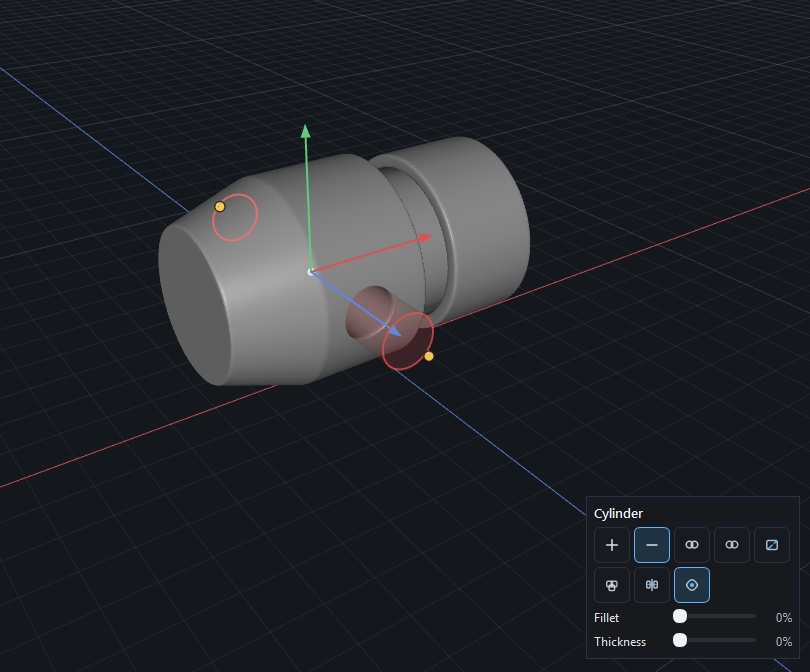The width and height of the screenshot is (810, 672).
Task: Click the red gizmo axis arrow tip
Action: (426, 238)
